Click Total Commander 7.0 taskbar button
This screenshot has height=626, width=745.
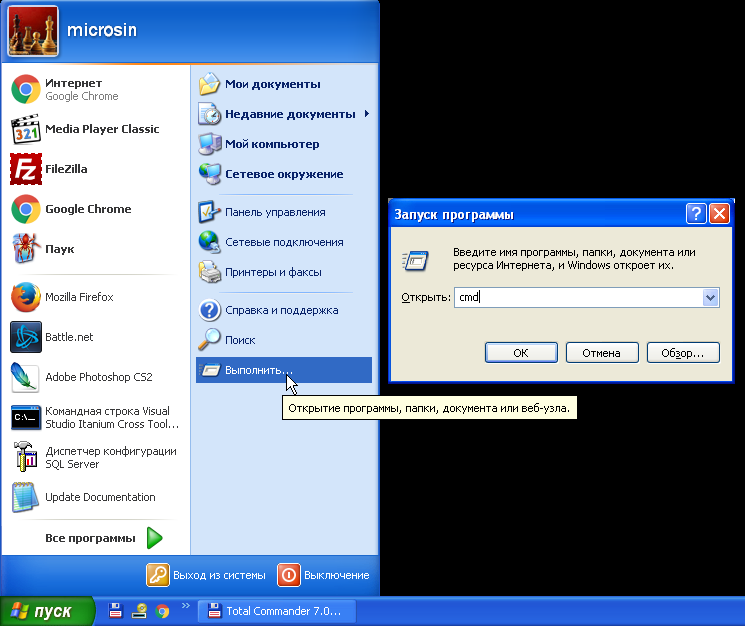[x=277, y=611]
